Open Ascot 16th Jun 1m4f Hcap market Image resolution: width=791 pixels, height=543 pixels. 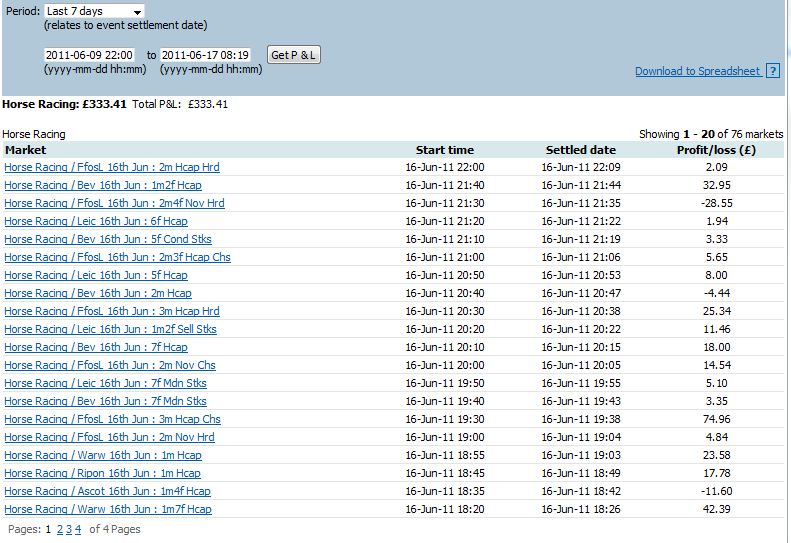point(107,491)
